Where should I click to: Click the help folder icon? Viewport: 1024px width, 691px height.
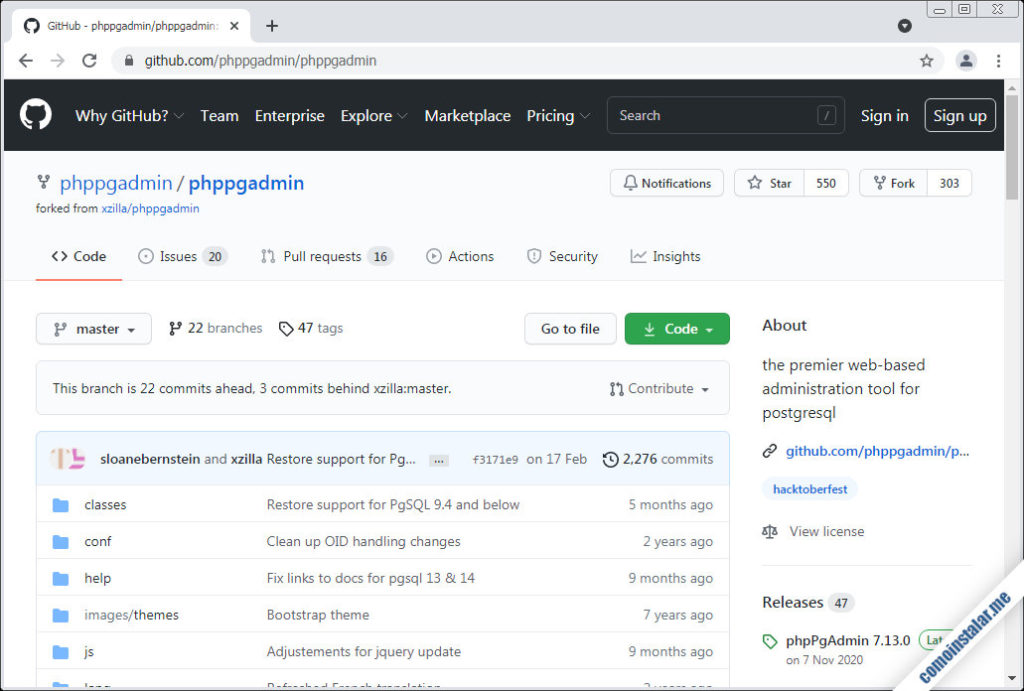61,579
